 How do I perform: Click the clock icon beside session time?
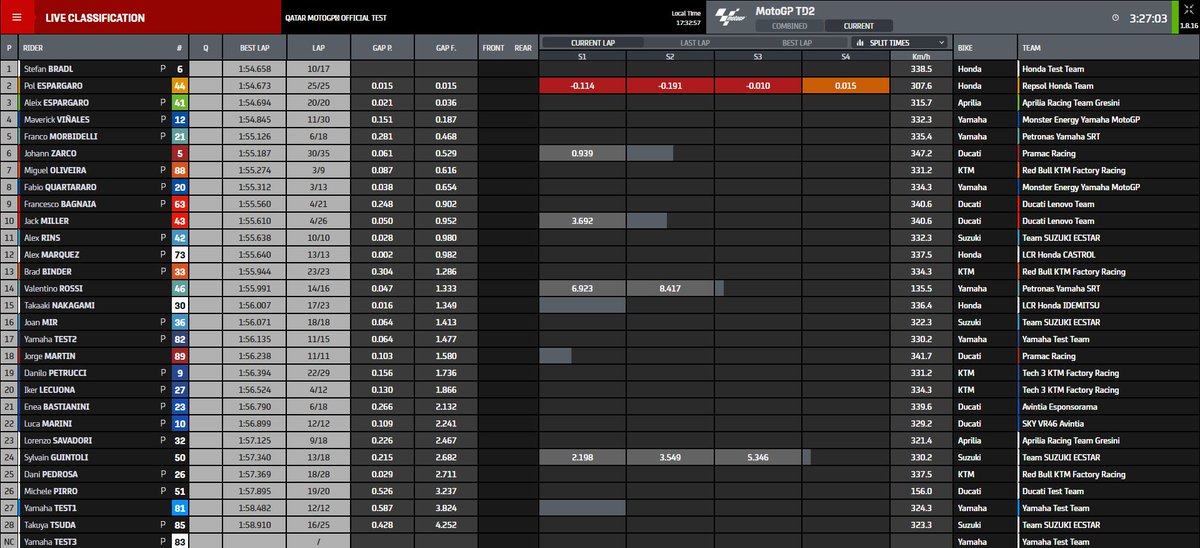point(1115,17)
